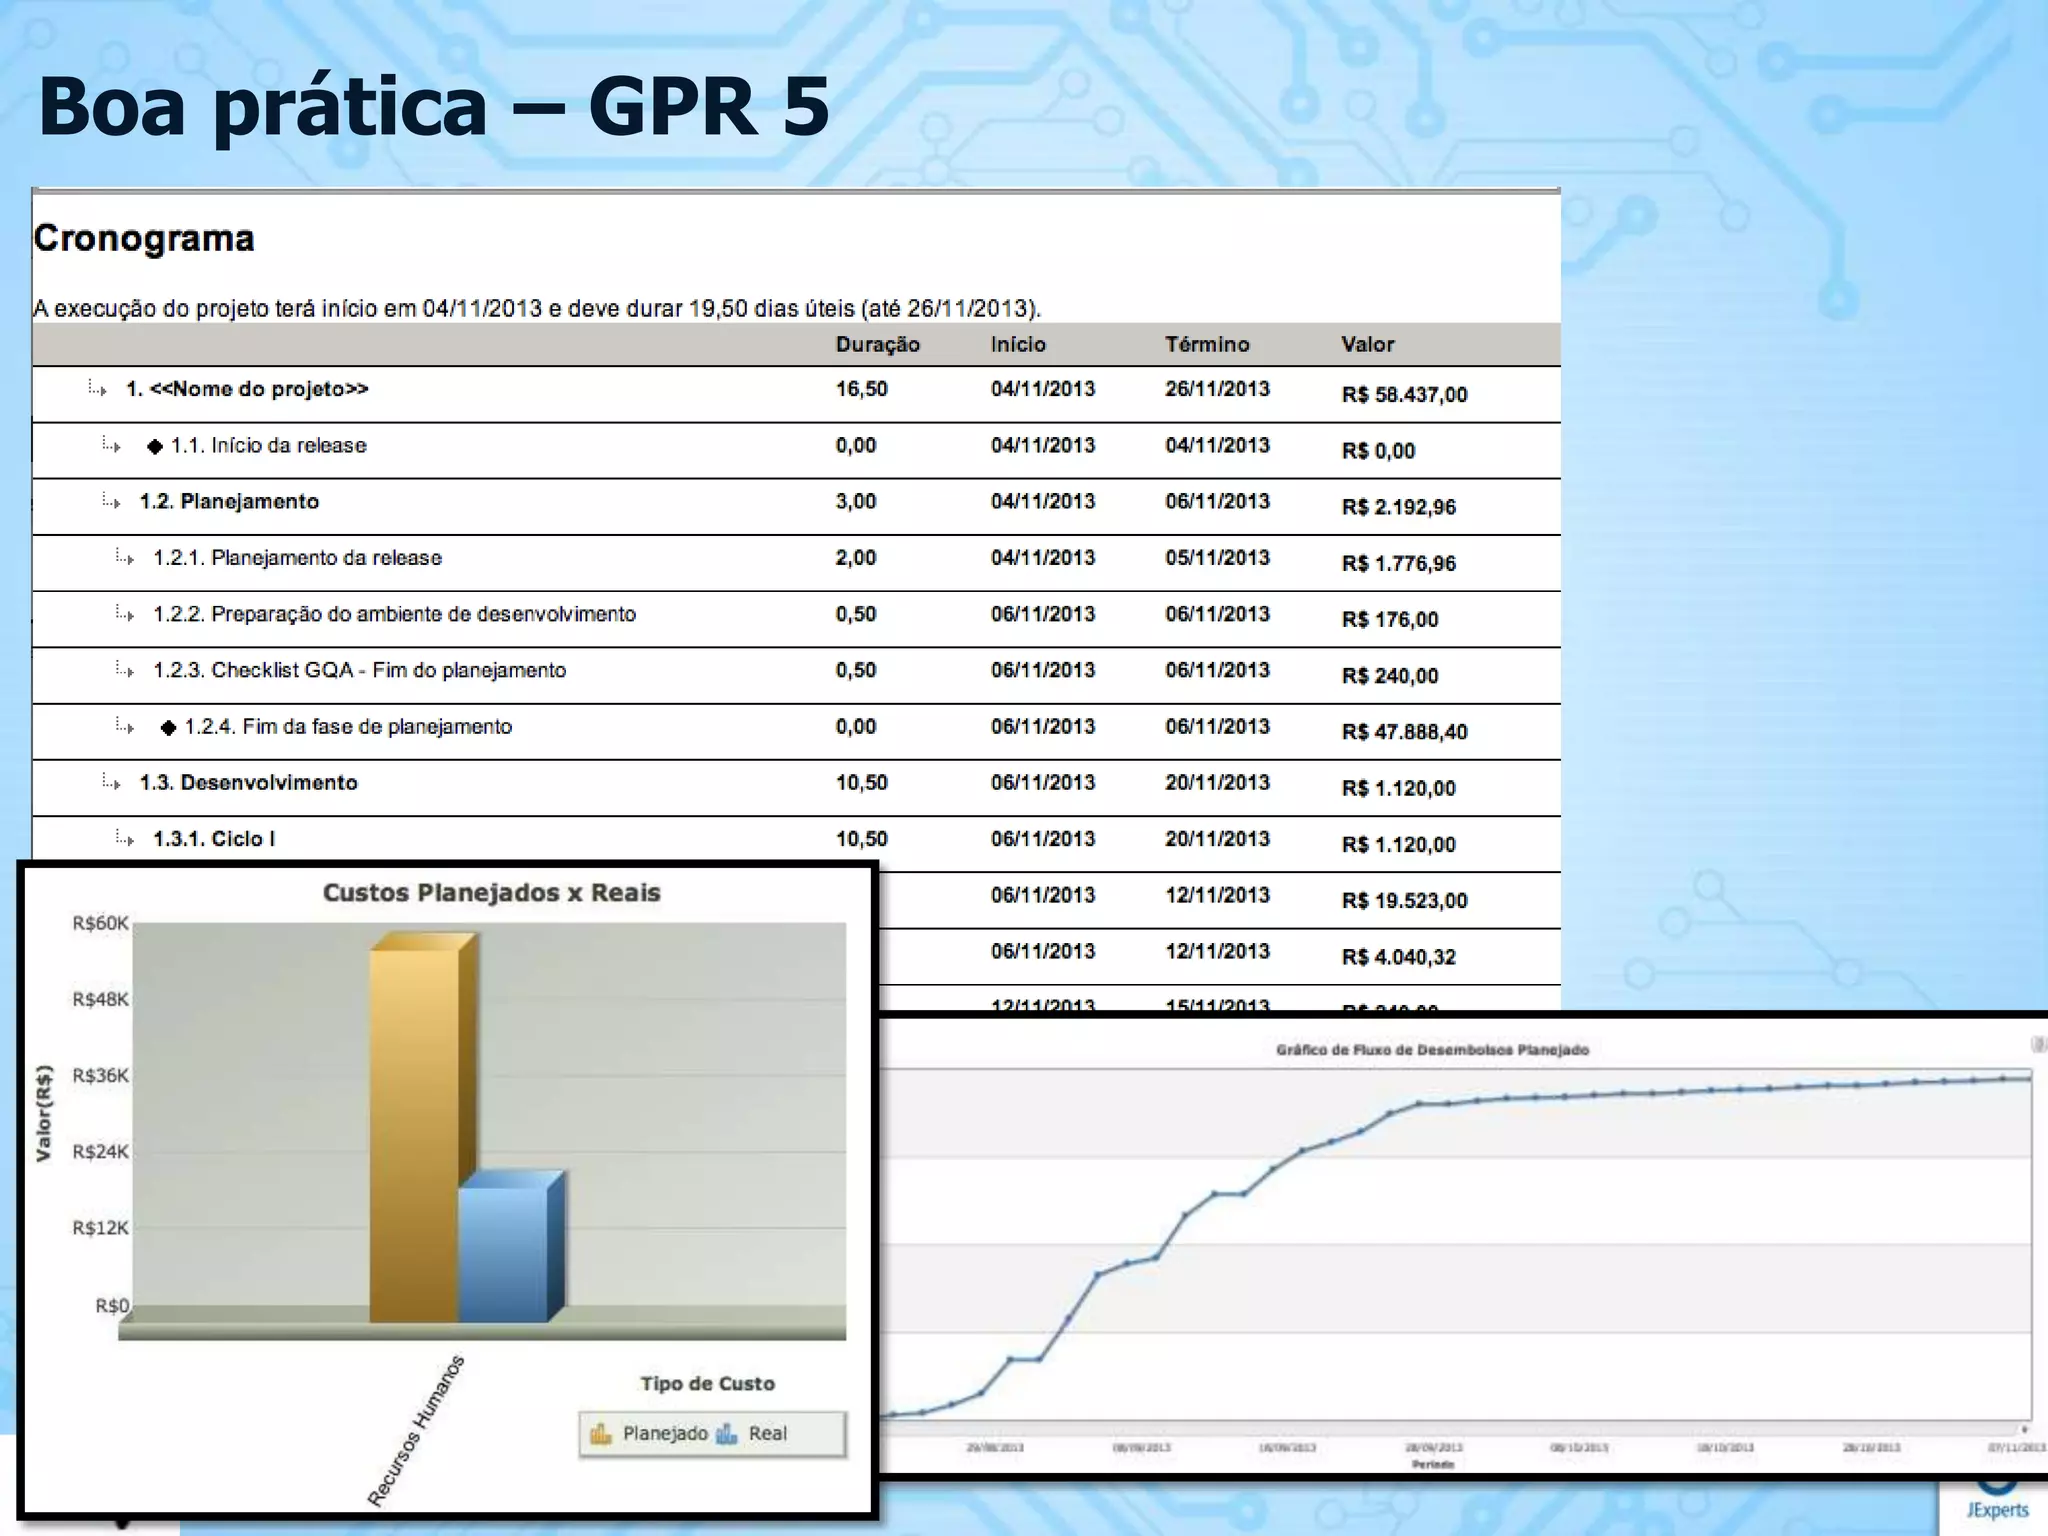This screenshot has width=2048, height=1536.
Task: Click the tree arrow beside '1. <<Nome do projeto>>'
Action: [97, 389]
